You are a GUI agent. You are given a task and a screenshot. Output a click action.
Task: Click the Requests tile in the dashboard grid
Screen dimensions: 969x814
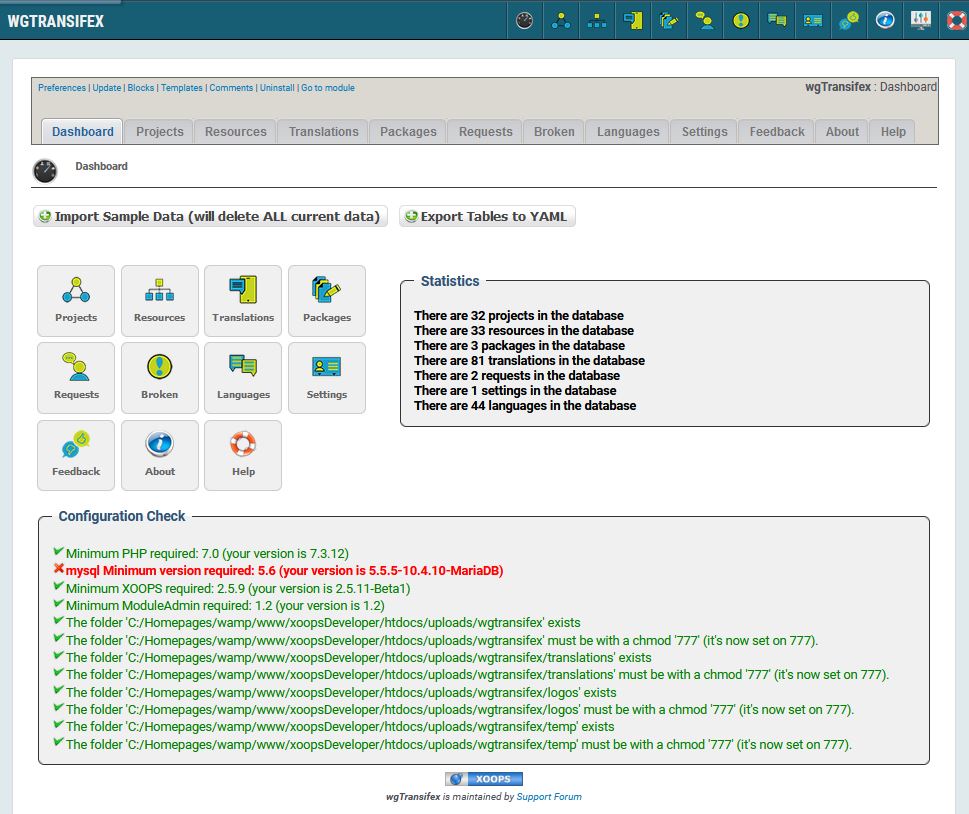(76, 377)
